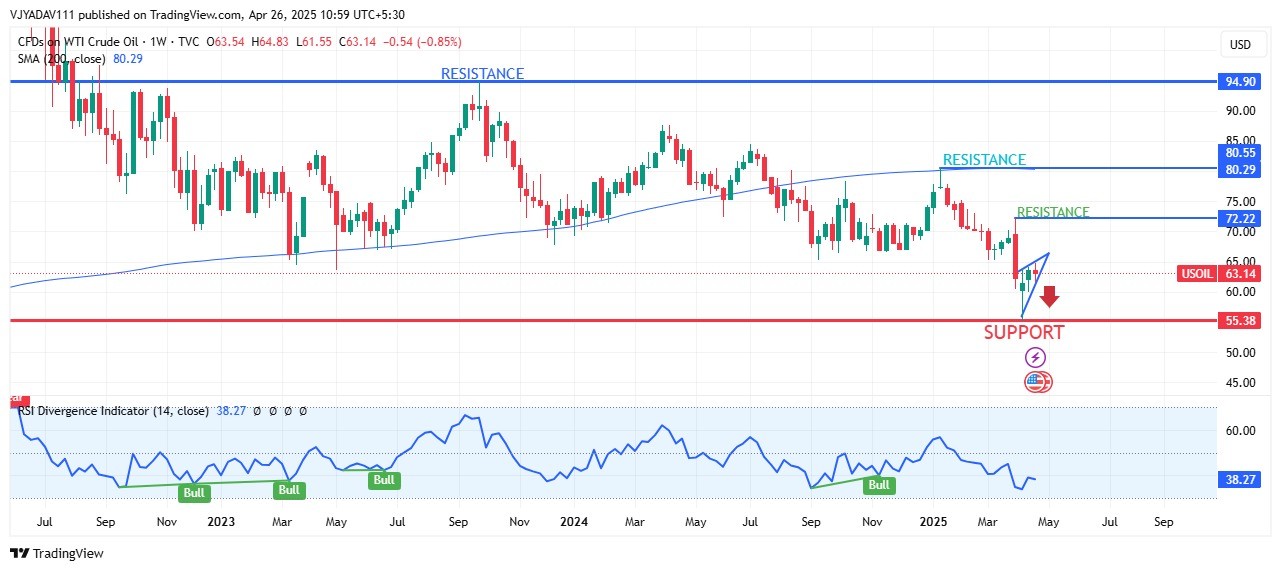Click the 72.22 resistance price label
This screenshot has width=1281, height=571.
coord(1240,218)
